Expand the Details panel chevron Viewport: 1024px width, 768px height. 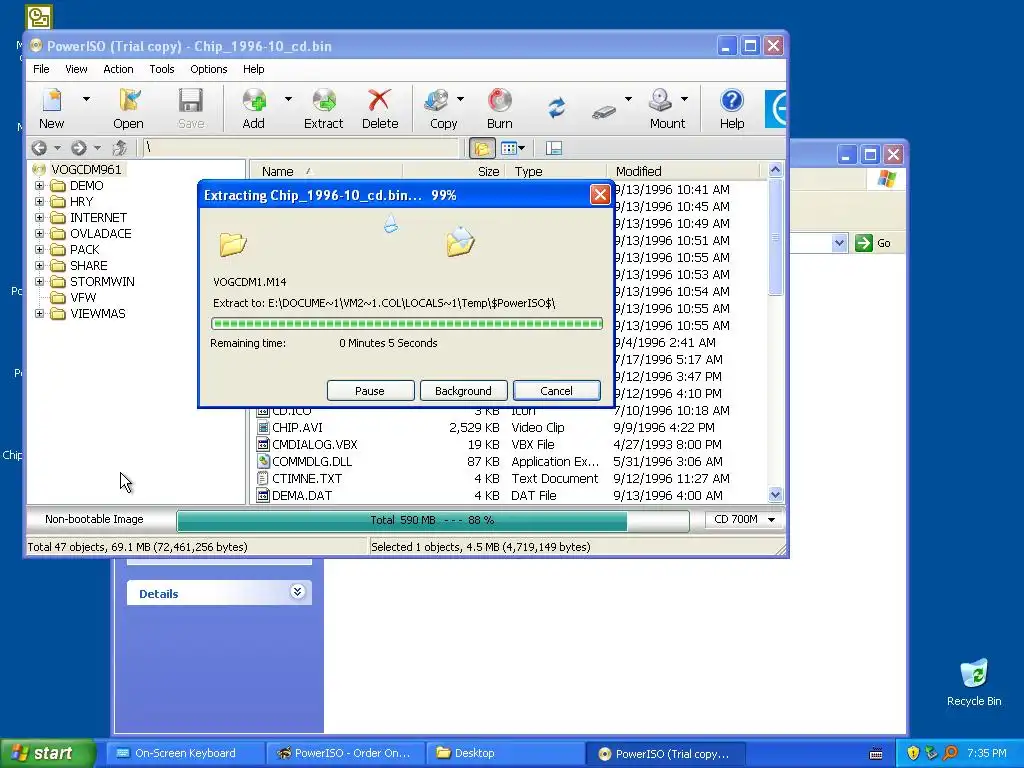coord(297,592)
